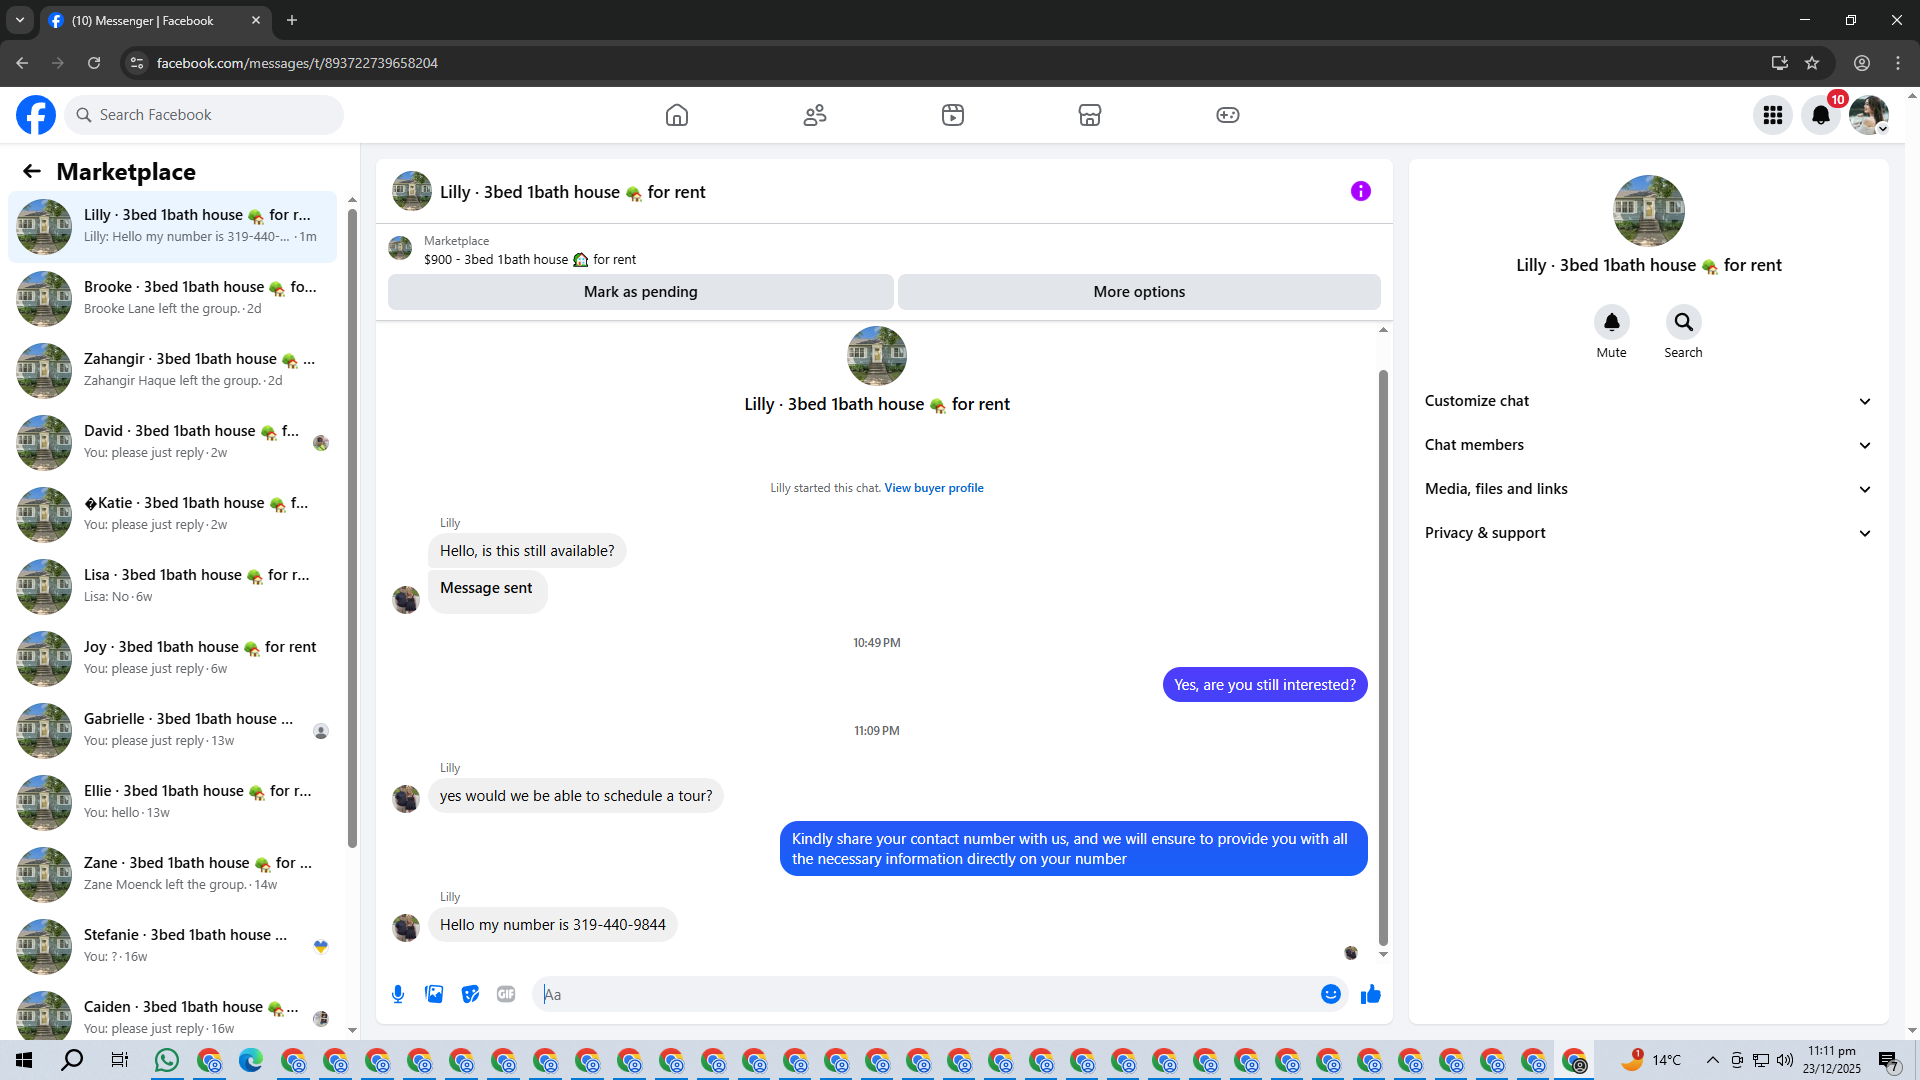This screenshot has width=1920, height=1080.
Task: Open Facebook notifications bell
Action: click(x=1820, y=115)
